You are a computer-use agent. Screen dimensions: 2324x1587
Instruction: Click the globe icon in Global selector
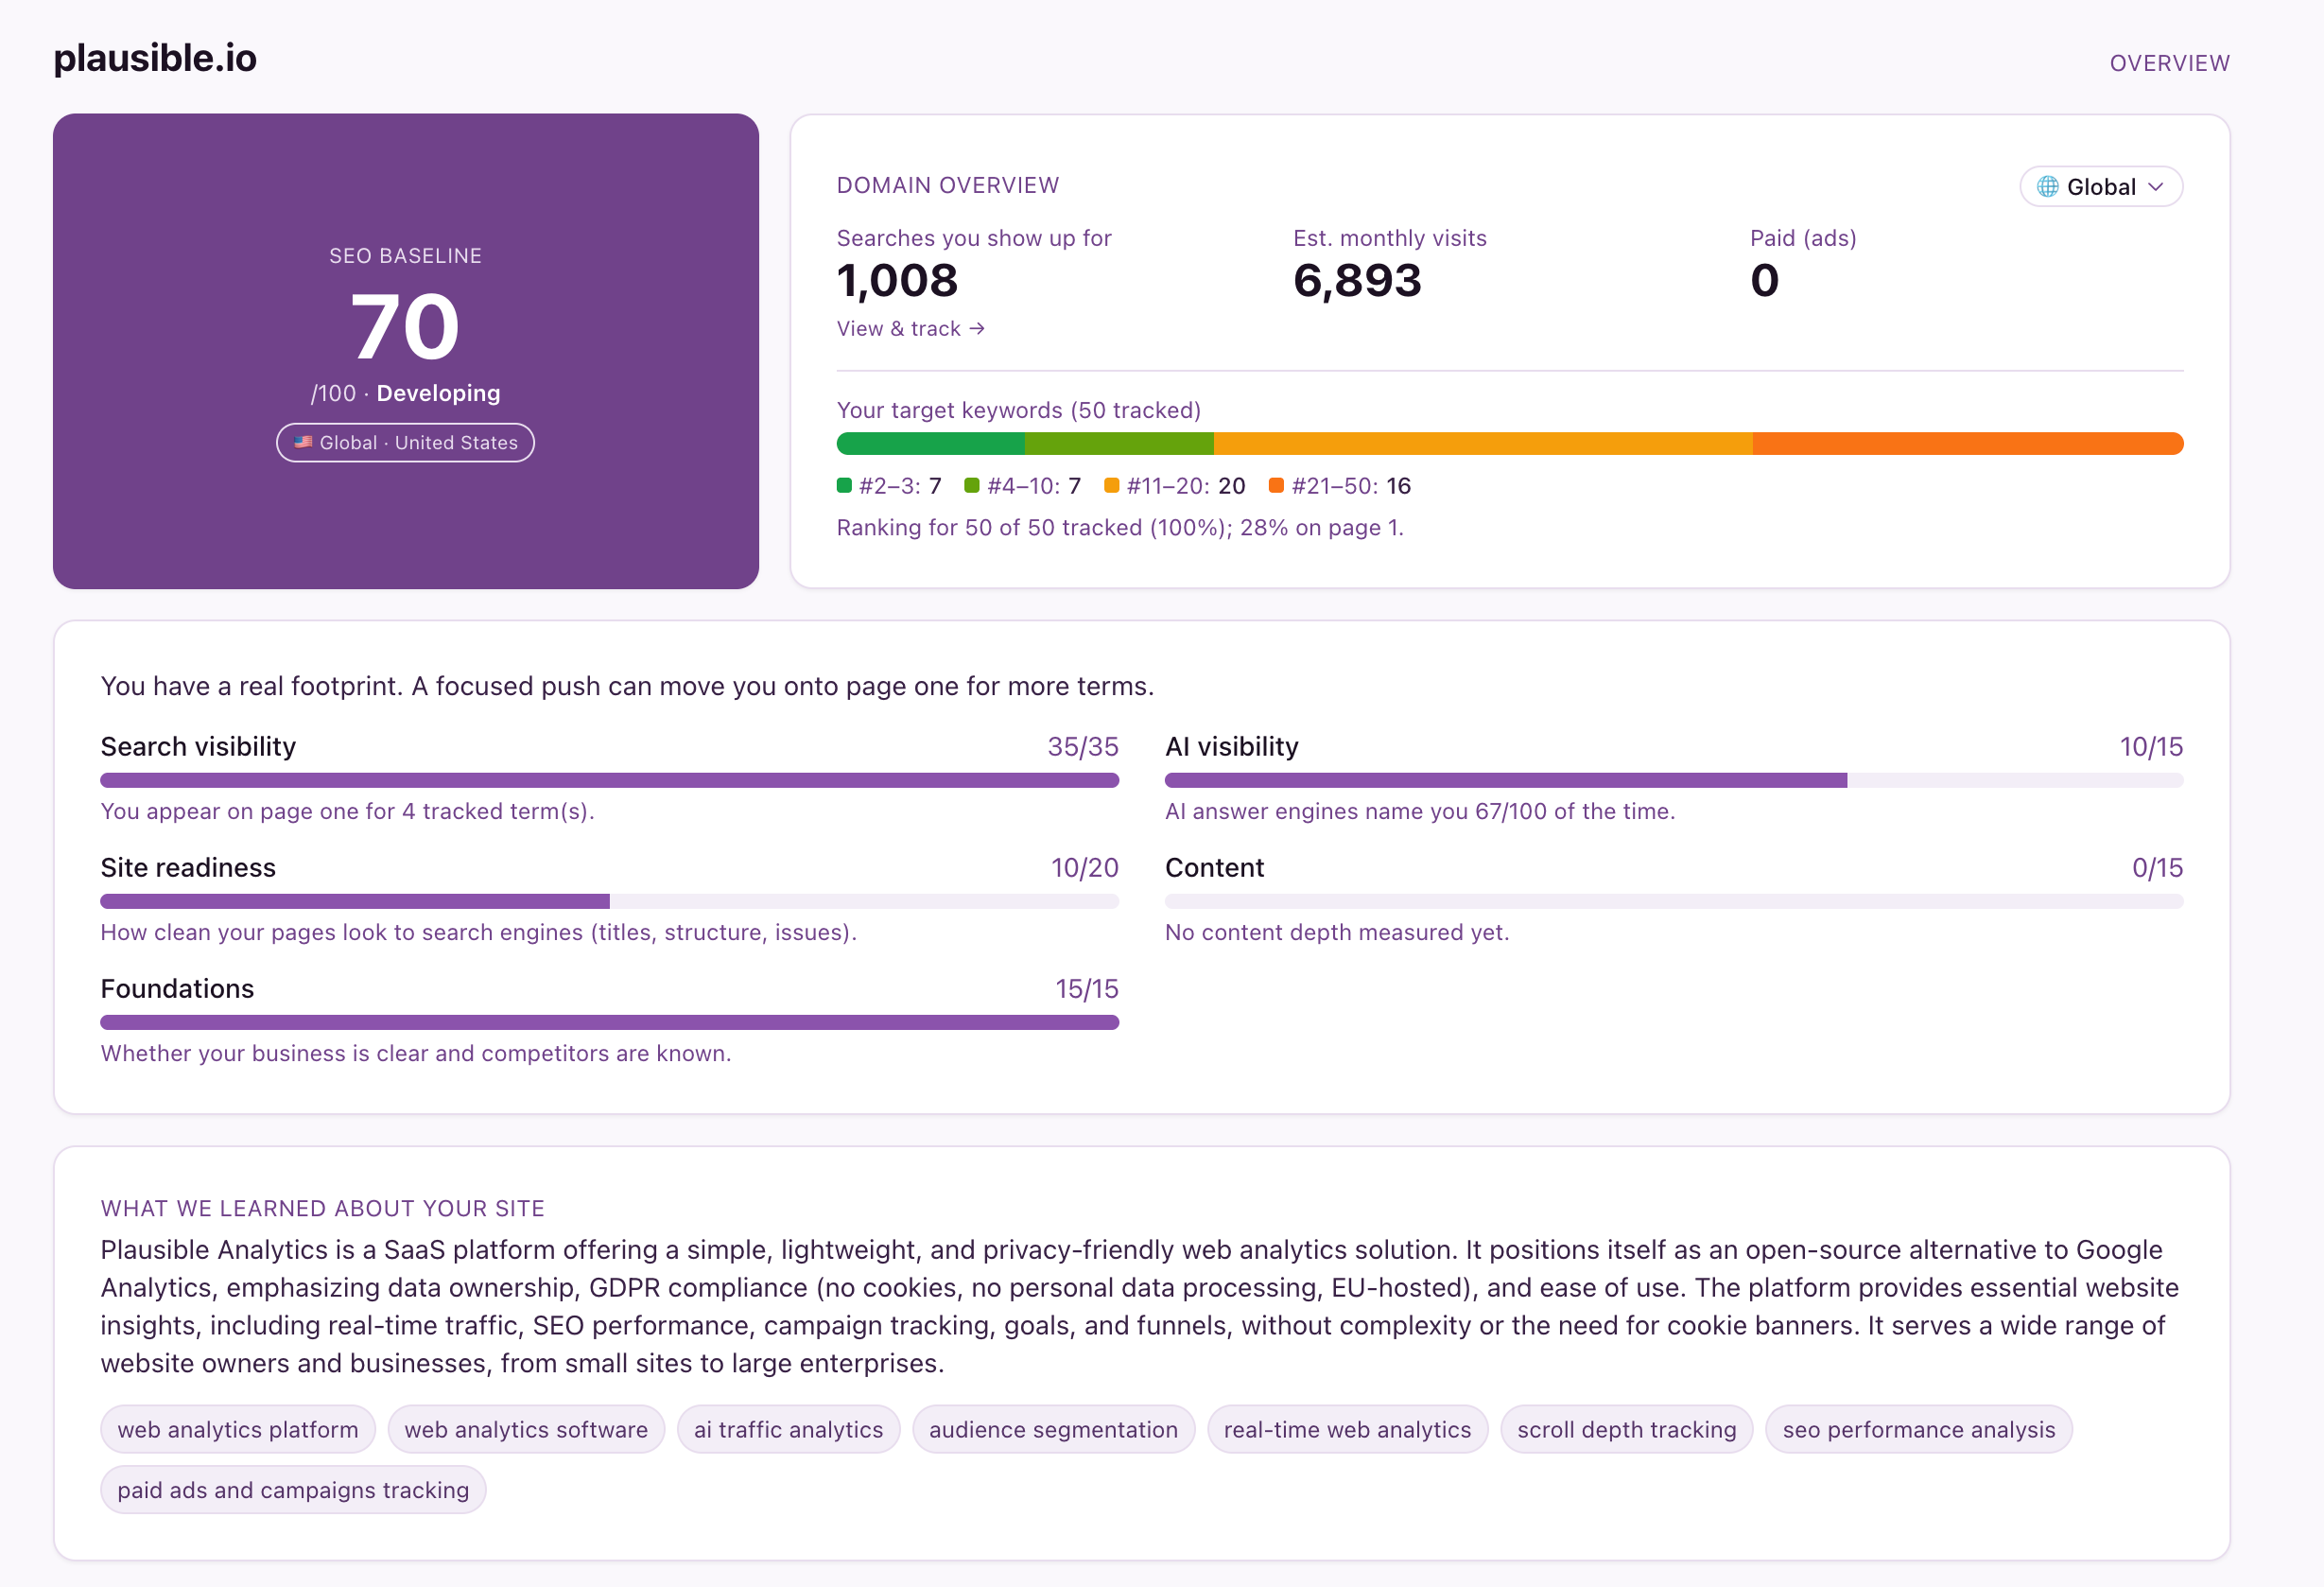(x=2047, y=187)
